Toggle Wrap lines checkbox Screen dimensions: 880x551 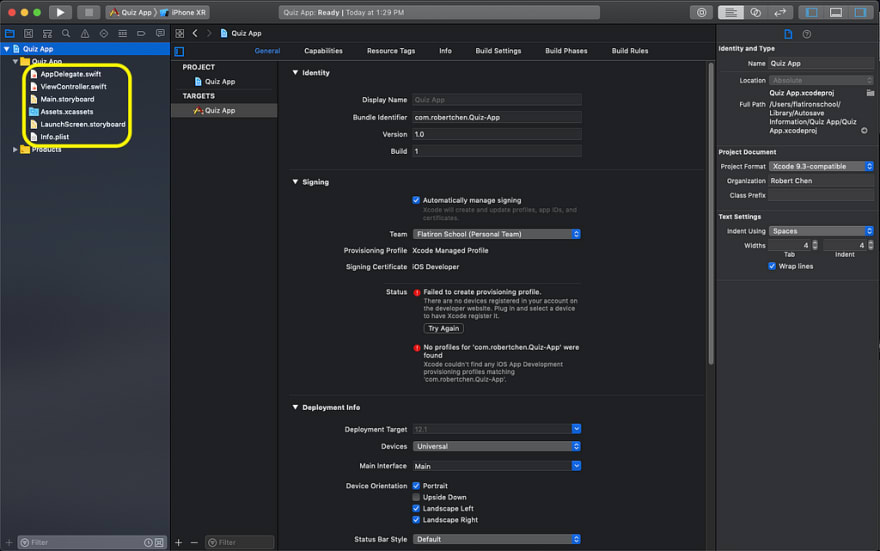pyautogui.click(x=772, y=266)
